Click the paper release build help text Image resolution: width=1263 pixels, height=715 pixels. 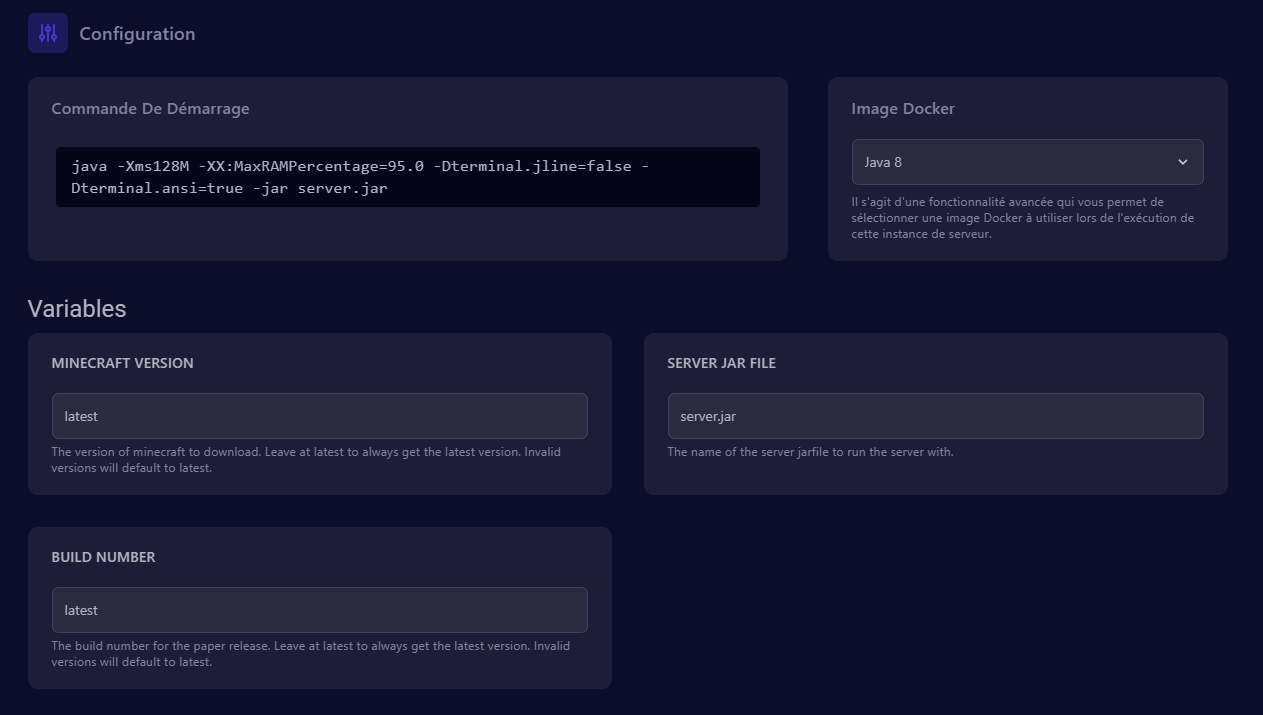click(311, 654)
